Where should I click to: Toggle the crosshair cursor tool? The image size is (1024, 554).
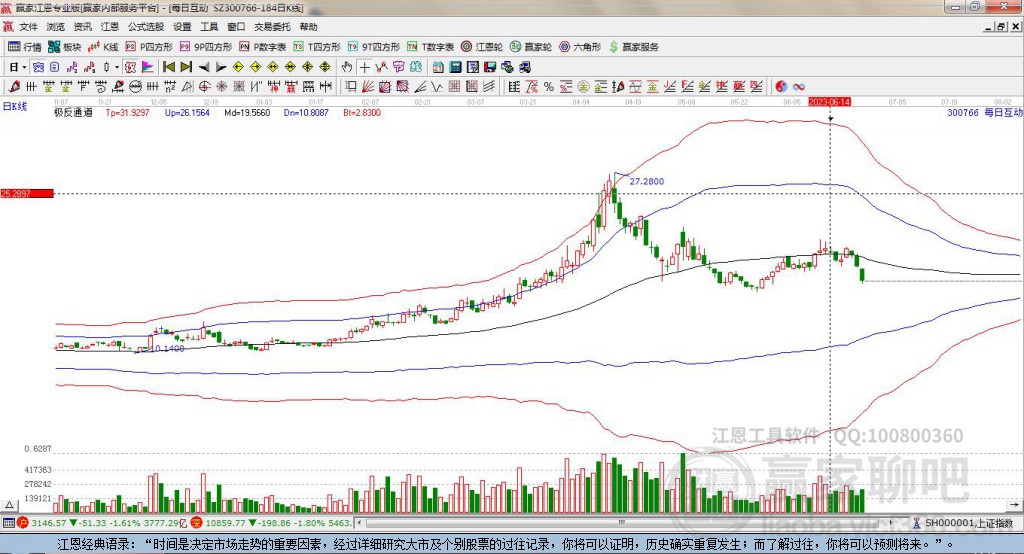364,67
